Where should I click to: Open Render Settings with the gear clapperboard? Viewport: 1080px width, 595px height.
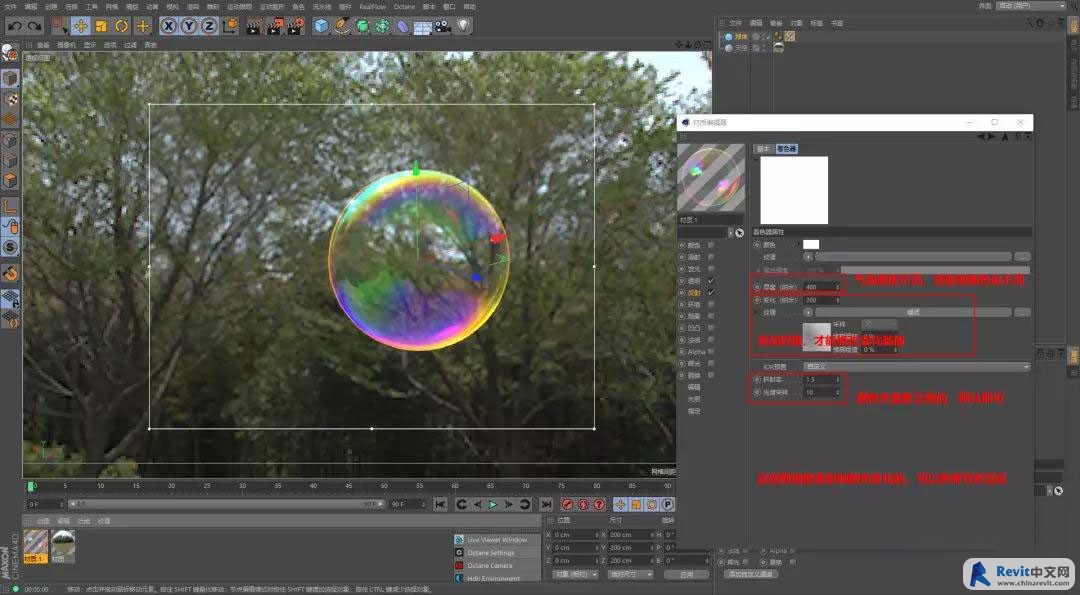pyautogui.click(x=295, y=26)
